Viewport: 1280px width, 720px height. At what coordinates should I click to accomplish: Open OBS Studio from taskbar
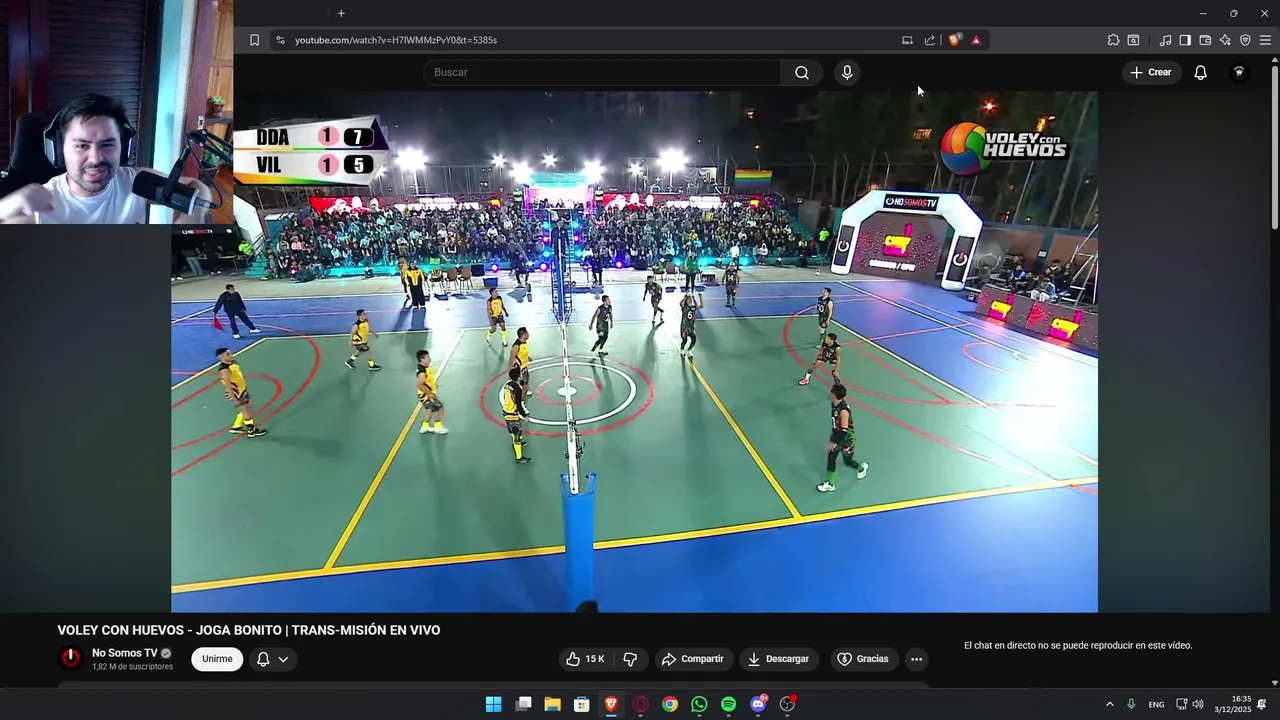coord(787,704)
